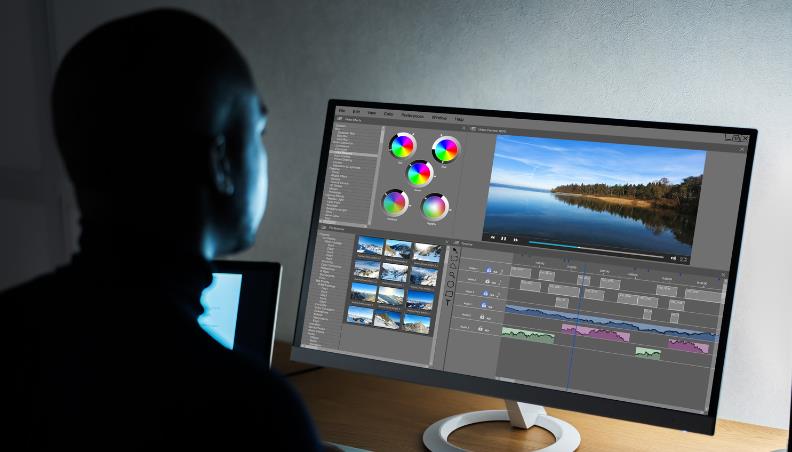The image size is (792, 452).
Task: Click the volume speaker icon in preview
Action: (673, 258)
